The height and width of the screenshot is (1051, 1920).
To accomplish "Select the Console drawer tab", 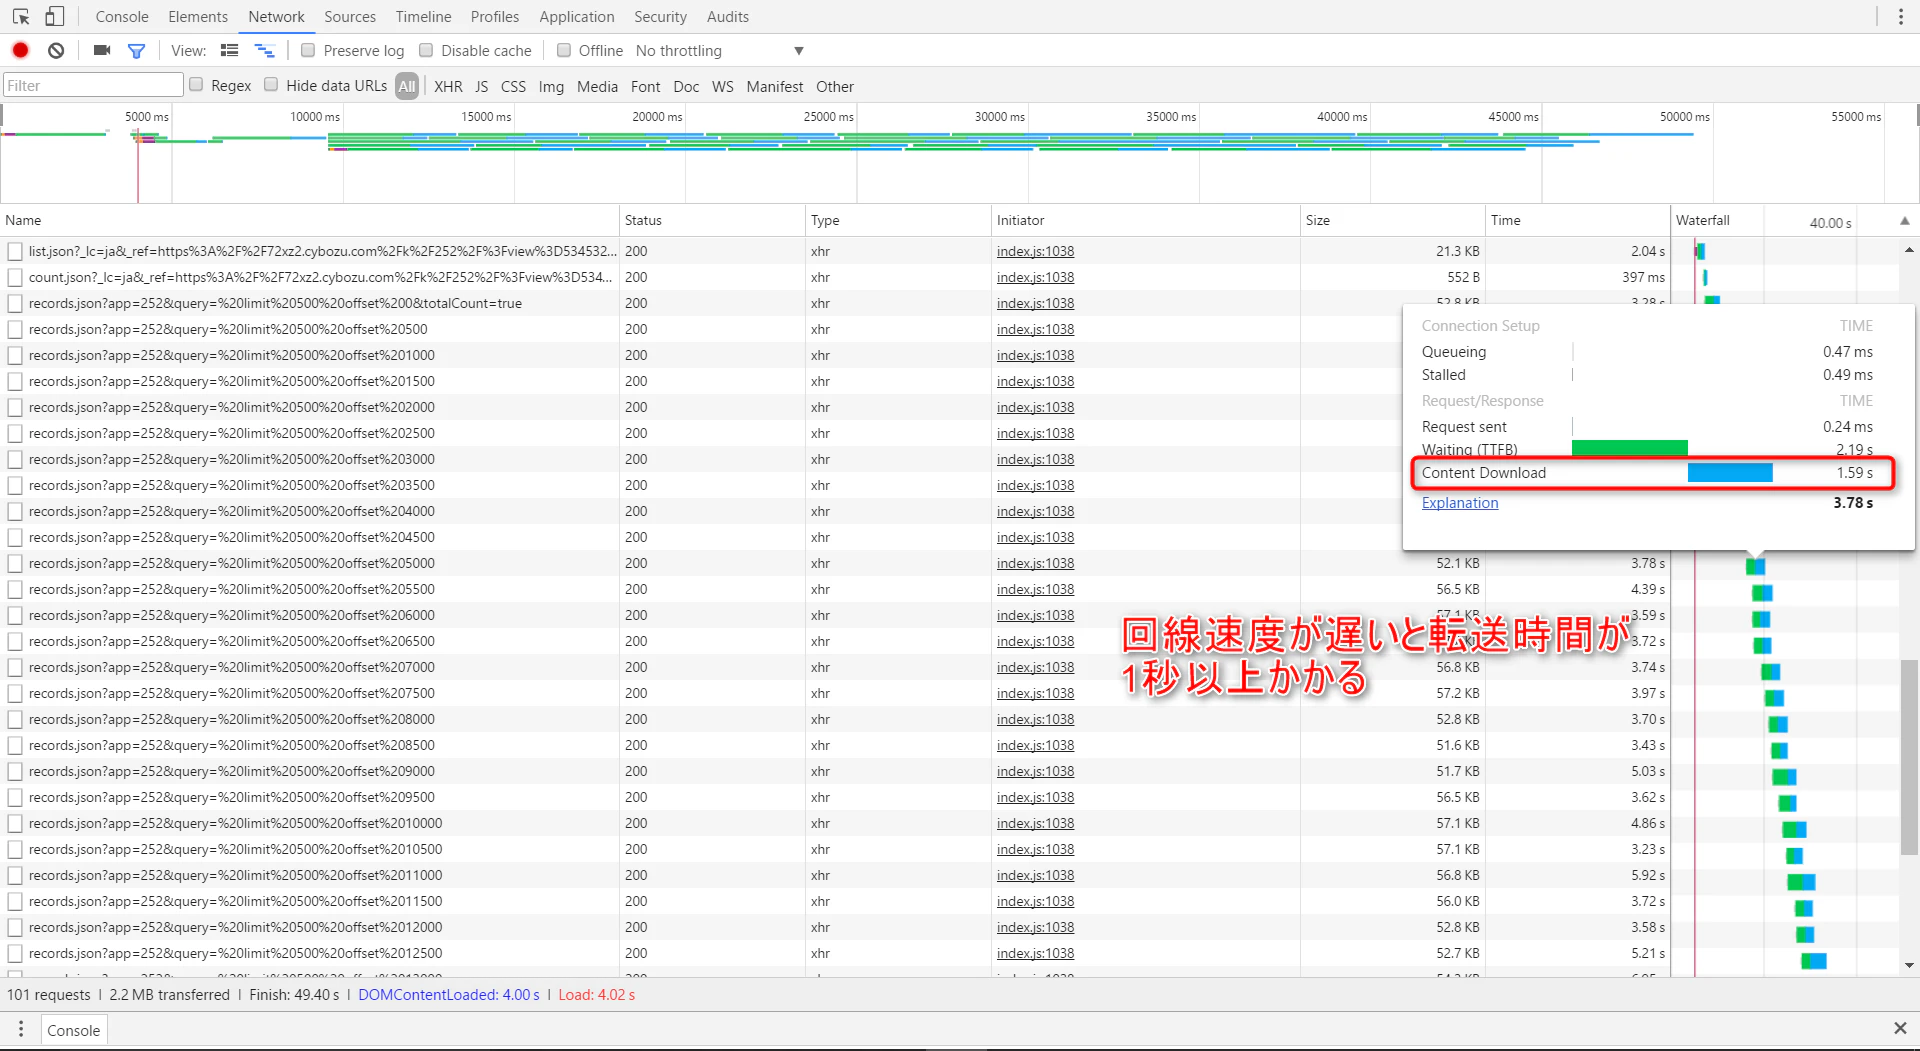I will (x=74, y=1030).
